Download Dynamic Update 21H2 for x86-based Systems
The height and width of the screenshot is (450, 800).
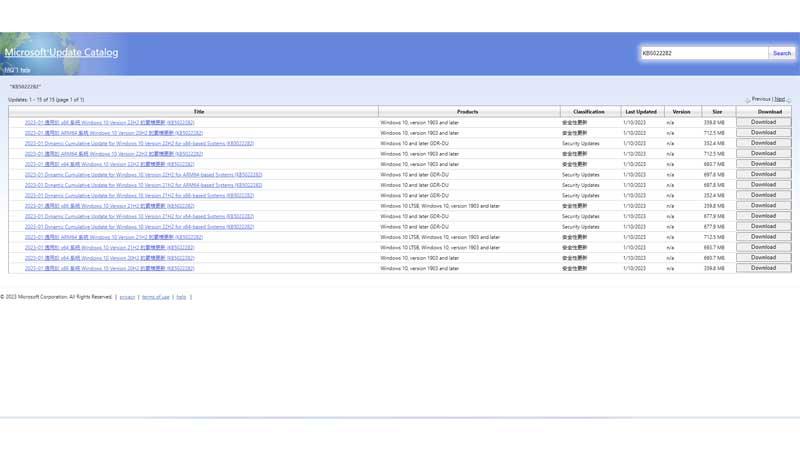click(x=763, y=195)
